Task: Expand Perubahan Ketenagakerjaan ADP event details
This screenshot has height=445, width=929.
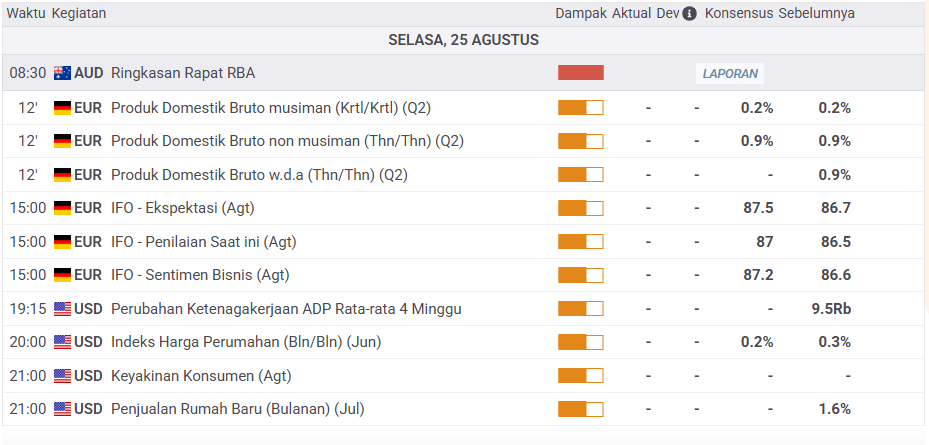Action: (x=286, y=309)
